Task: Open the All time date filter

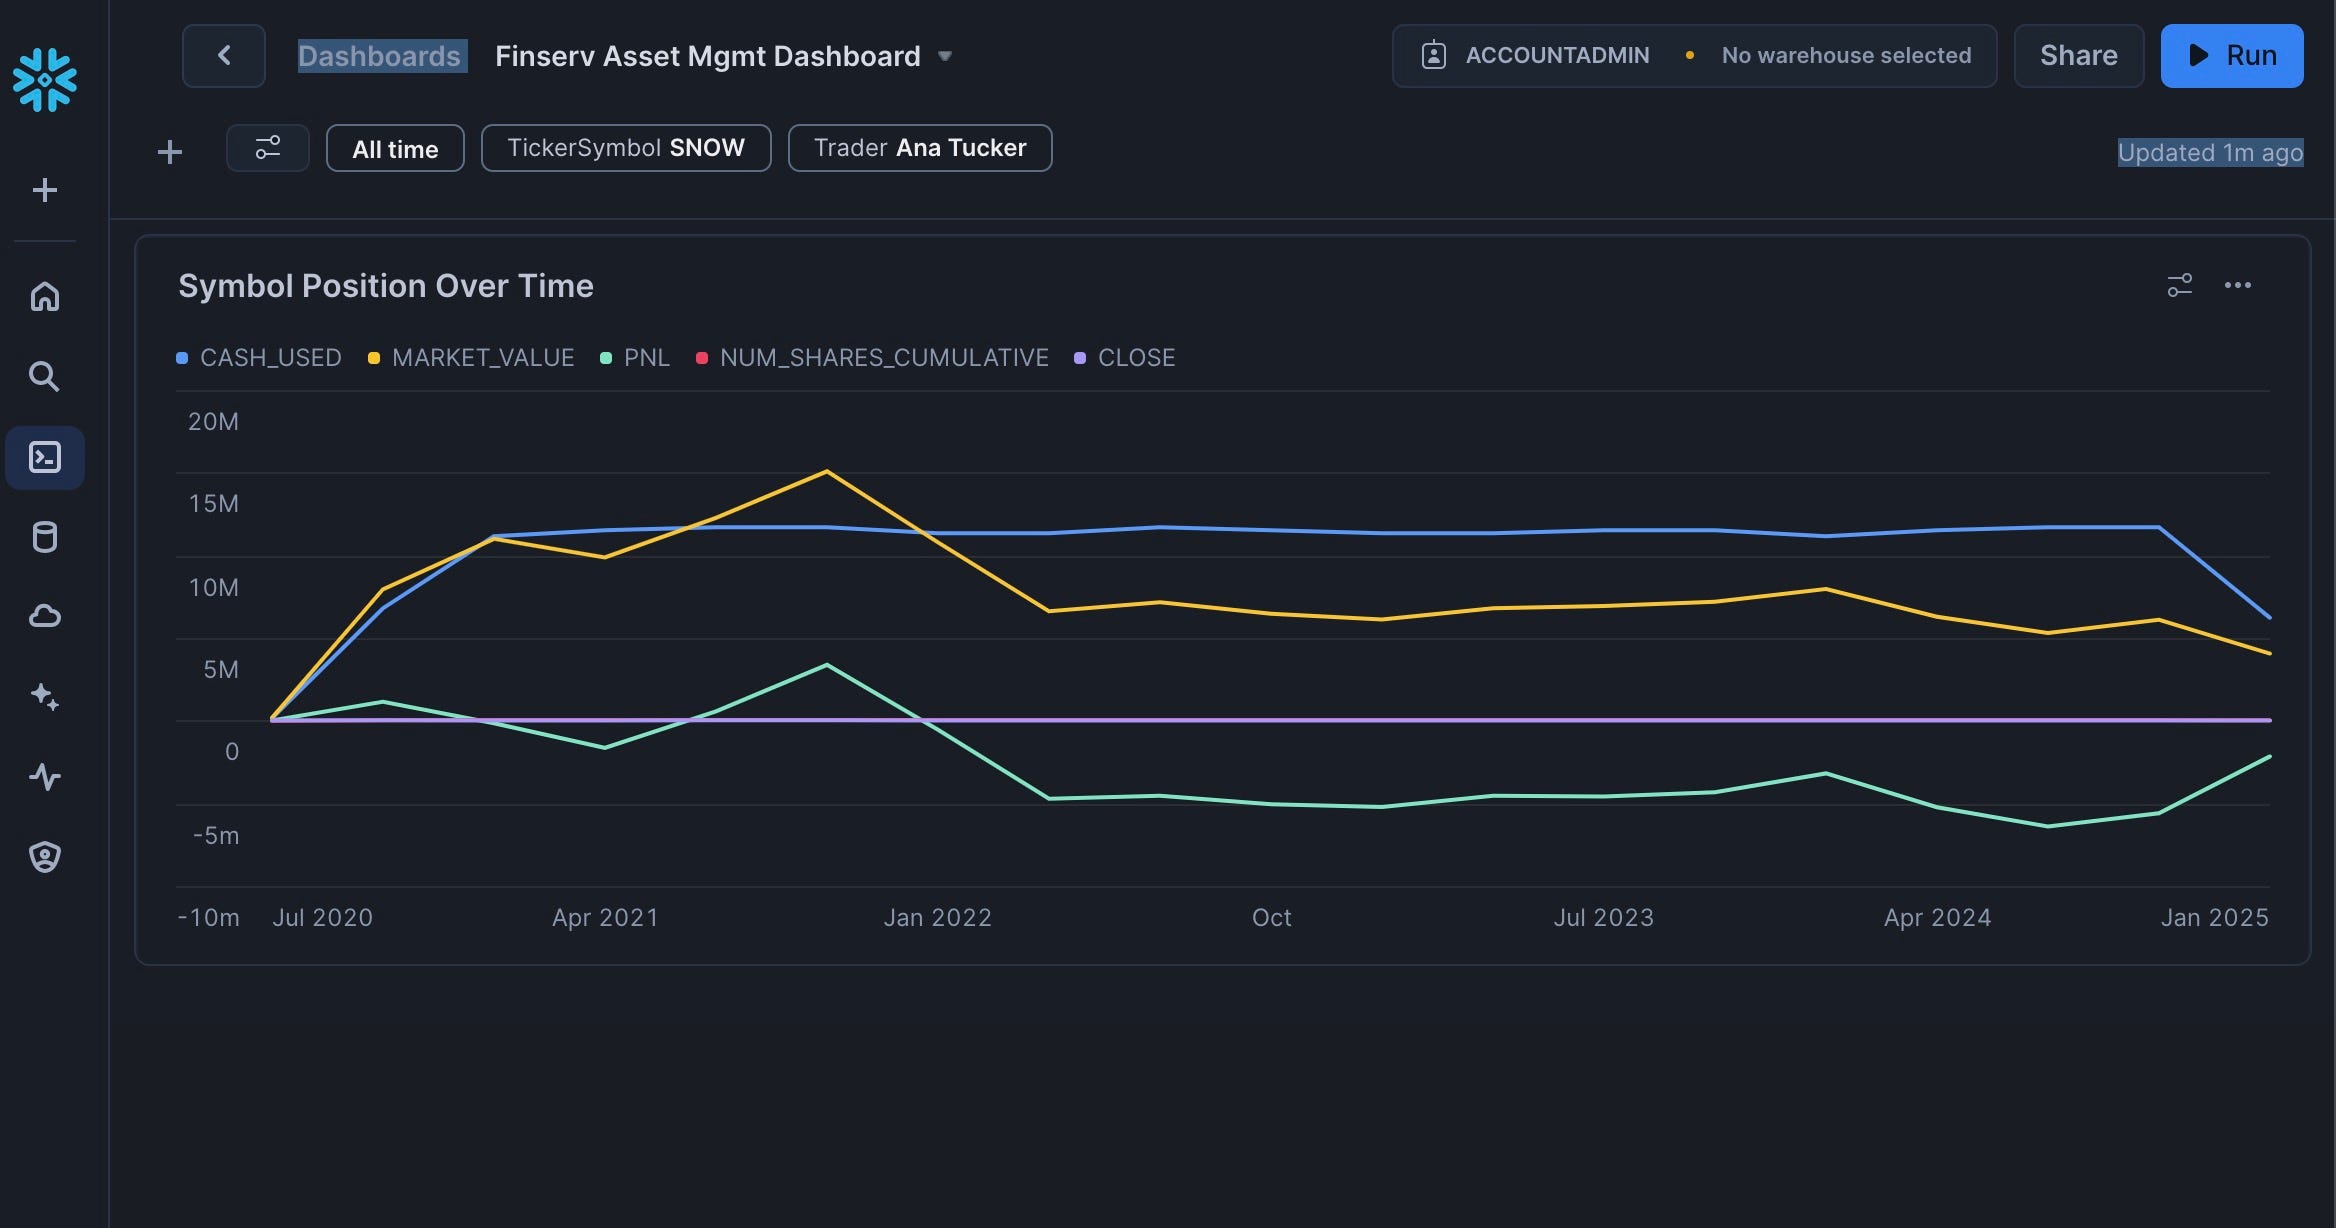Action: 395,149
